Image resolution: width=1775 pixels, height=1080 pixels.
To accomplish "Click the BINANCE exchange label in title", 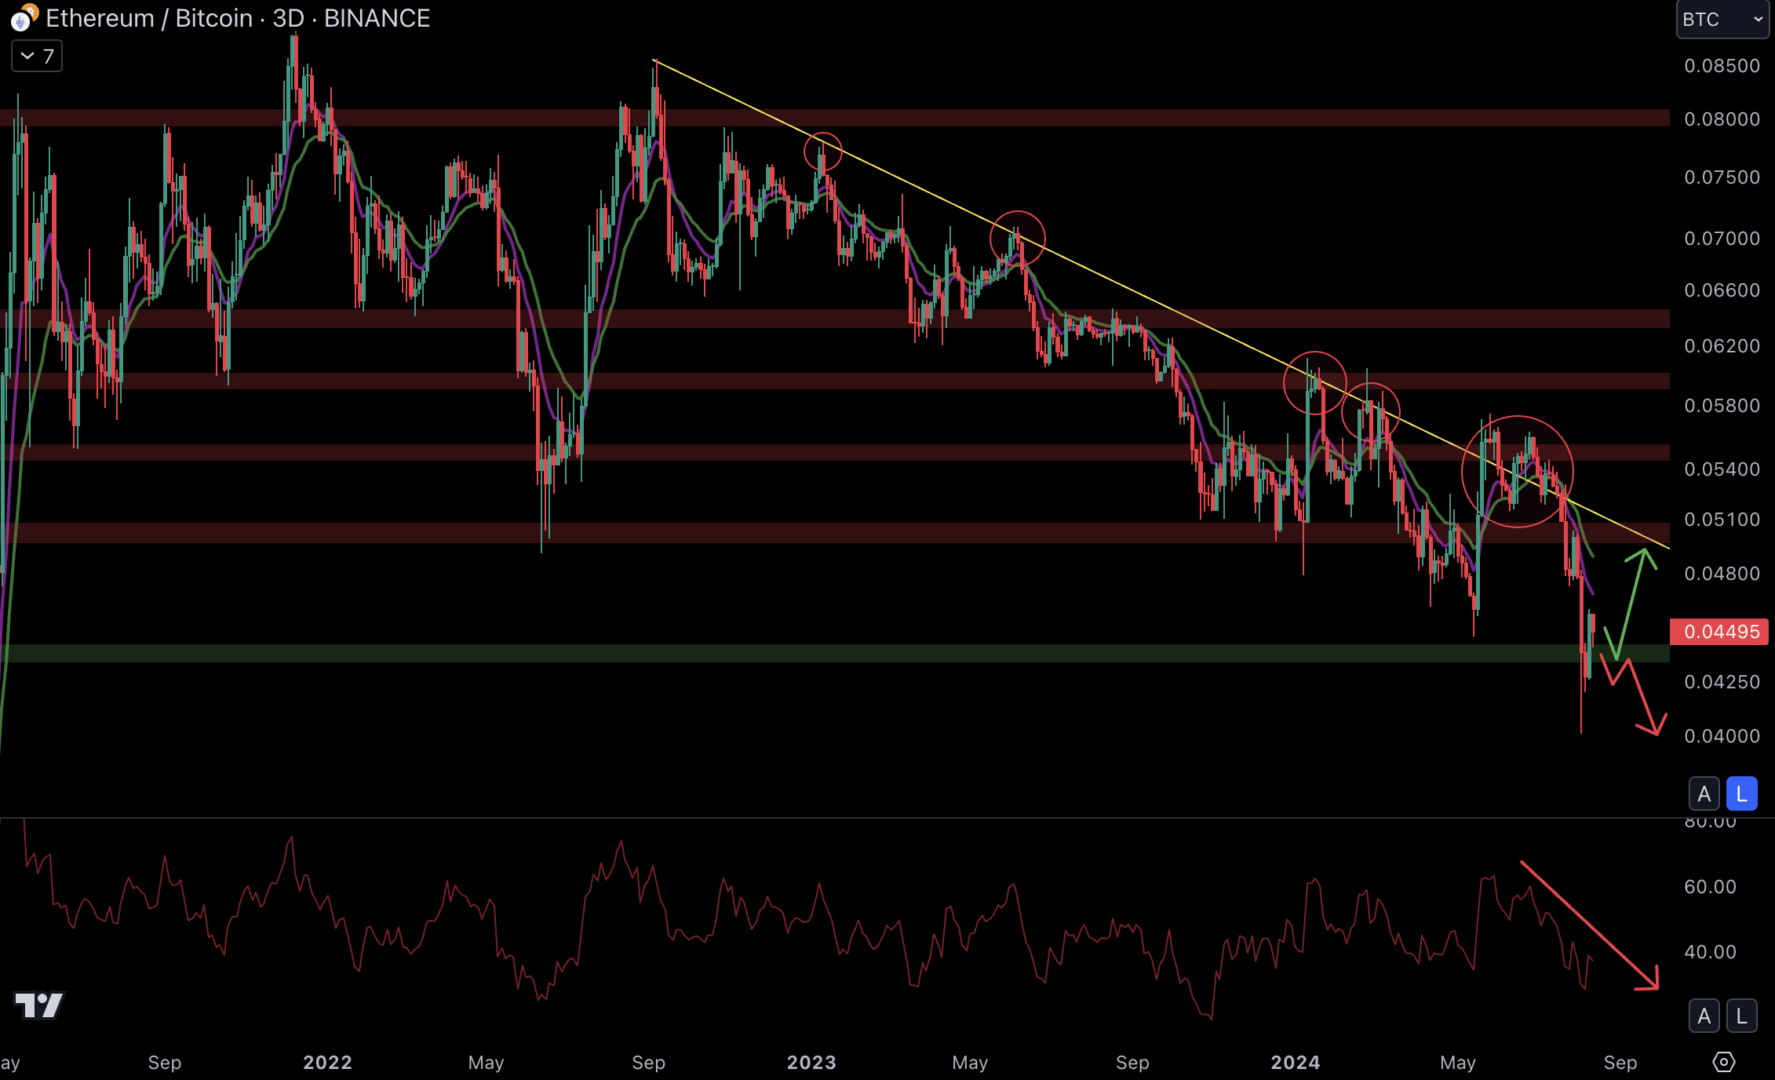I will (377, 19).
